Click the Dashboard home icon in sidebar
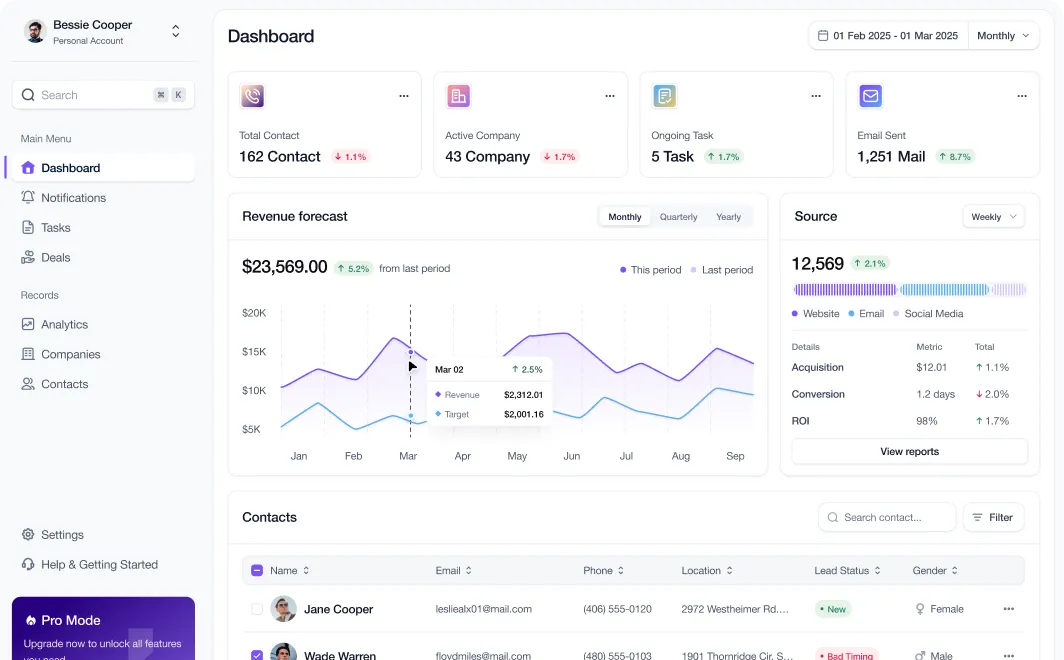Image resolution: width=1064 pixels, height=660 pixels. coord(28,168)
